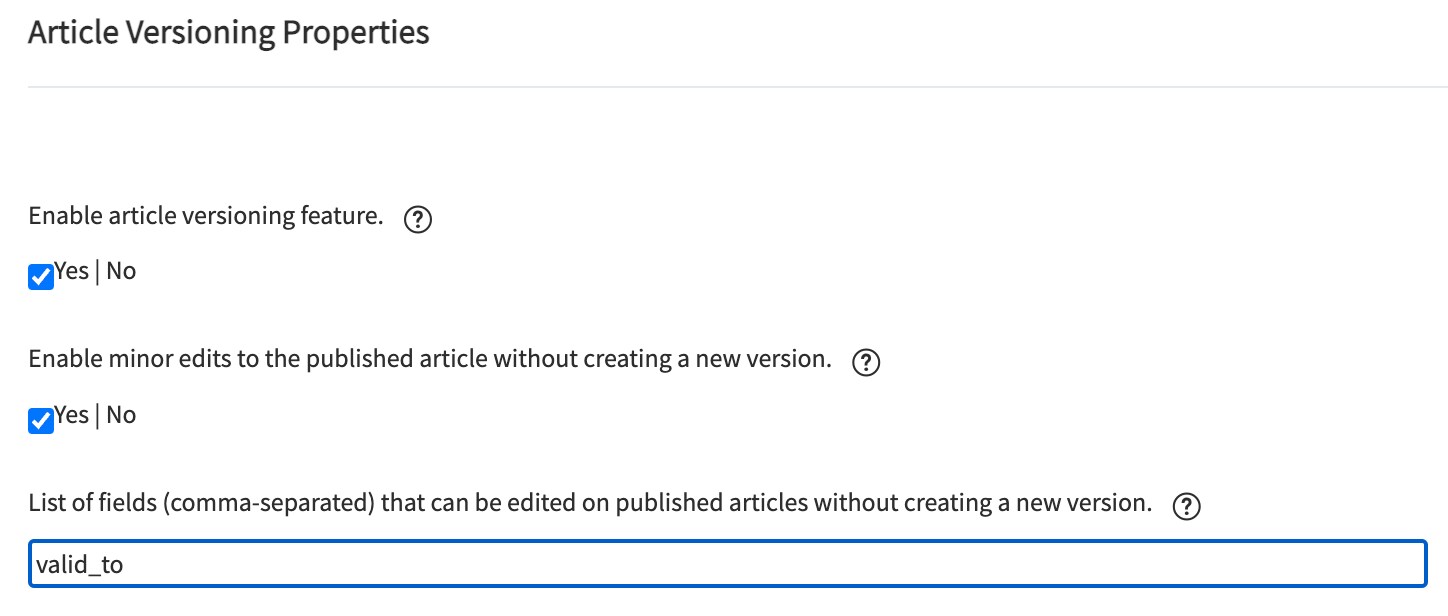Click the 'Enable article versioning feature.' label
The width and height of the screenshot is (1448, 616).
[206, 216]
